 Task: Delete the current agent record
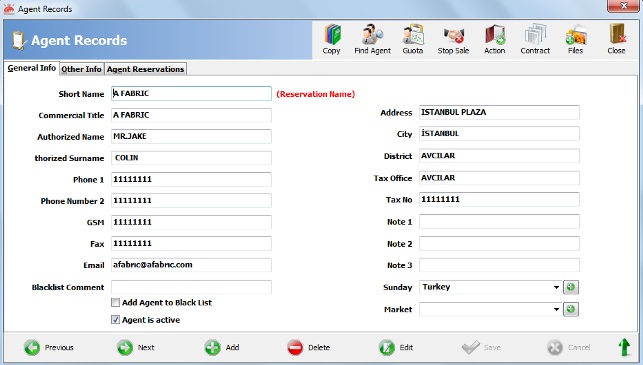[x=309, y=348]
